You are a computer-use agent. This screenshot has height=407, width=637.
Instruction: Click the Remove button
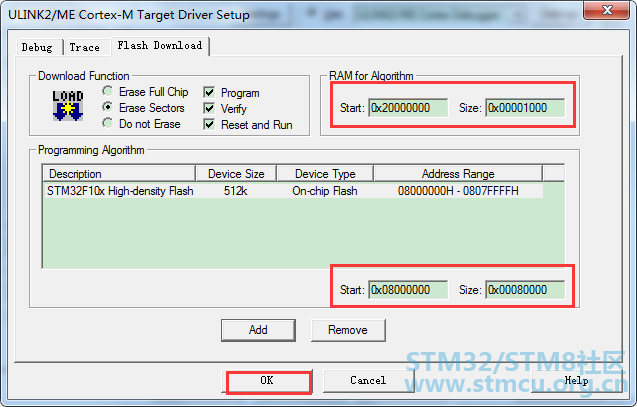(348, 330)
